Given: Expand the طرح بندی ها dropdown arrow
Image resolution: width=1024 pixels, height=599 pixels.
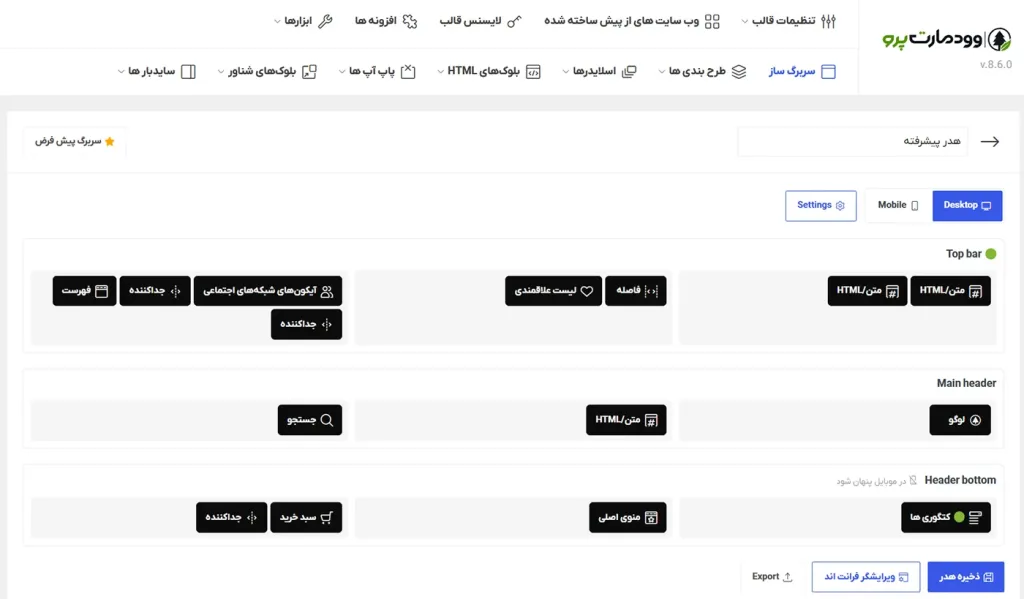Looking at the screenshot, I should 662,71.
